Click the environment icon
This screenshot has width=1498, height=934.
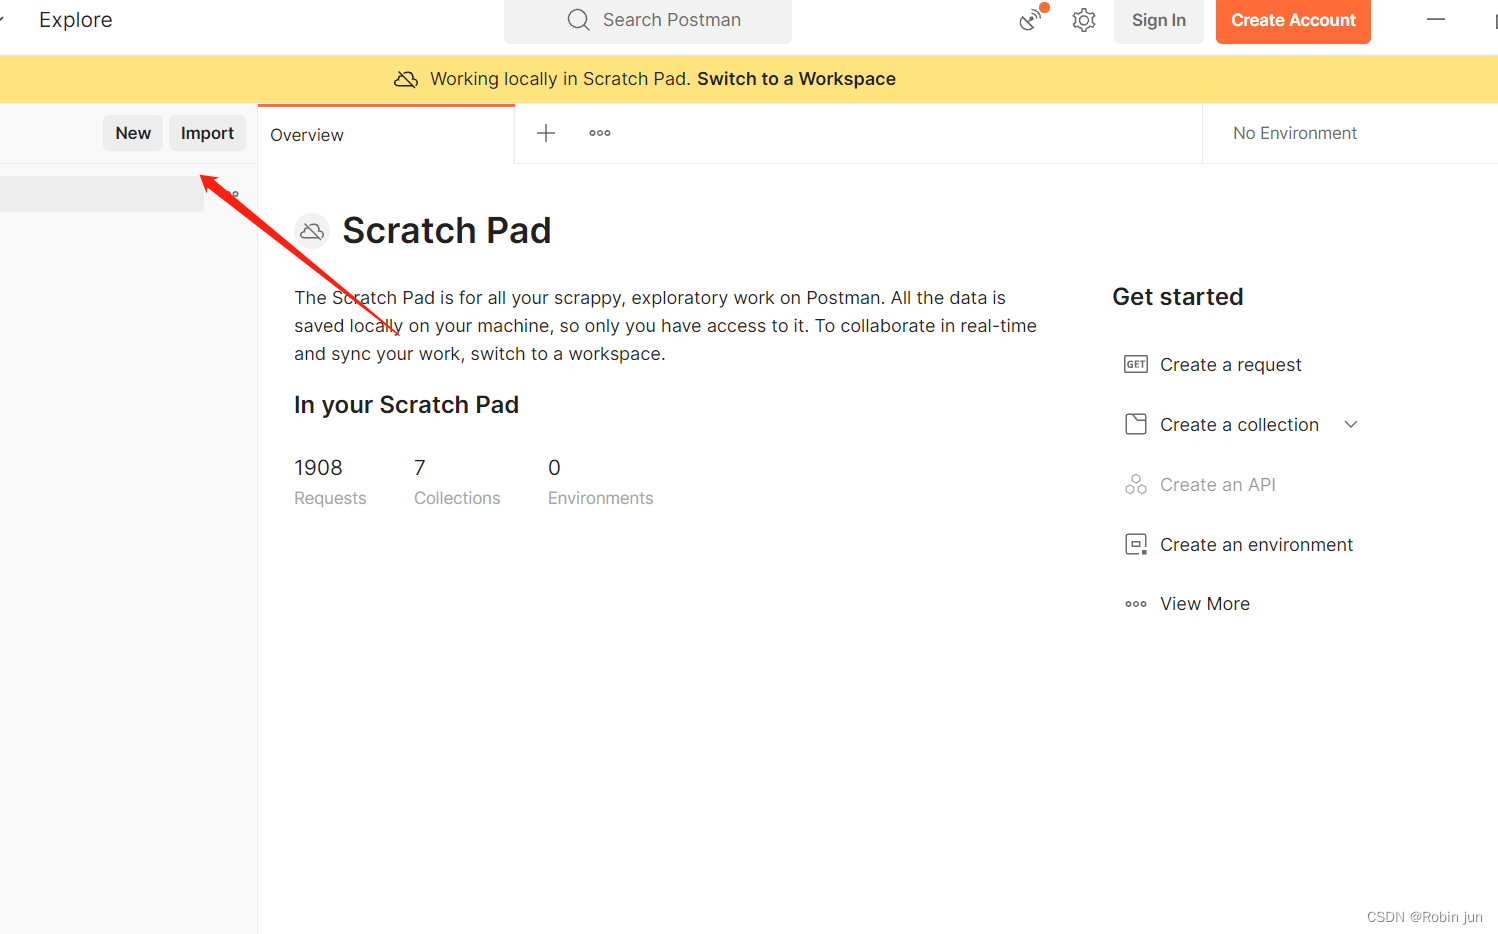tap(1136, 544)
